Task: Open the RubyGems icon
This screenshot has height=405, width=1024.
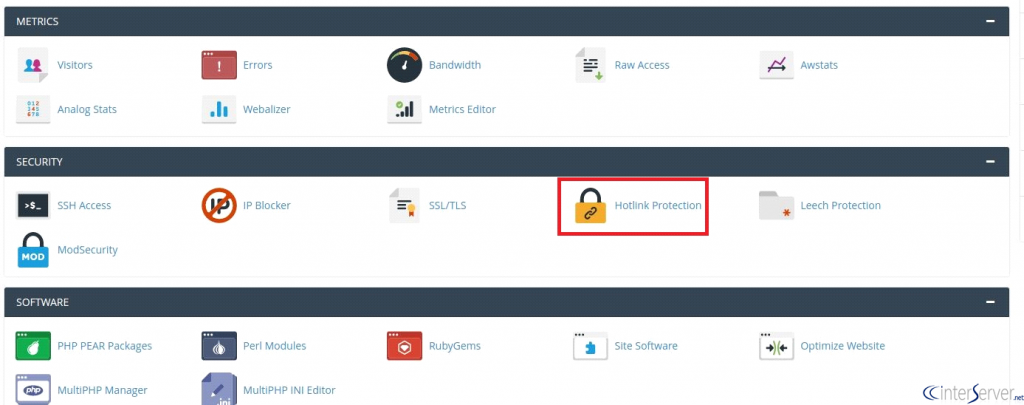Action: tap(404, 346)
